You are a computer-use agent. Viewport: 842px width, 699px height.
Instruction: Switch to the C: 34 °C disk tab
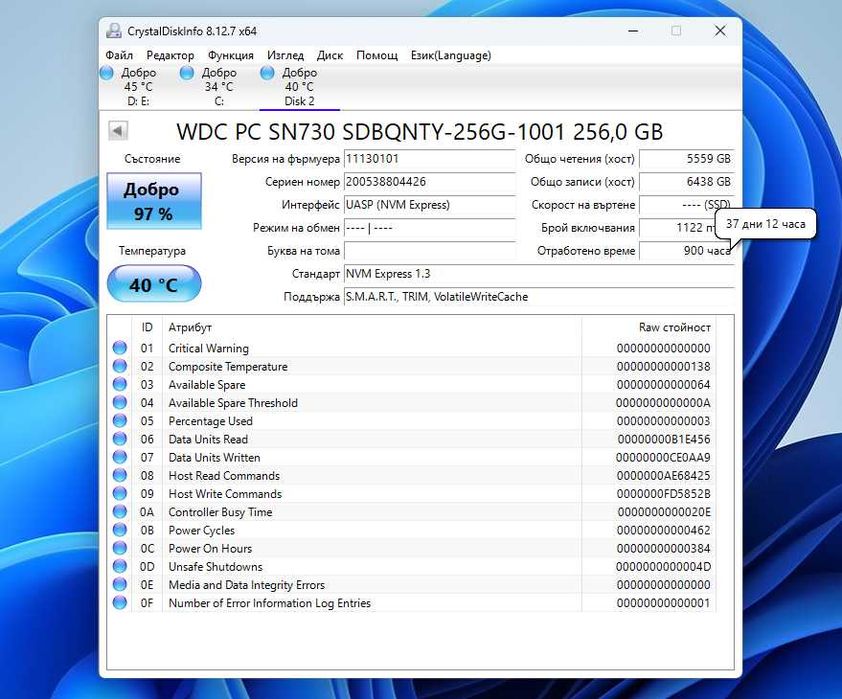219,87
